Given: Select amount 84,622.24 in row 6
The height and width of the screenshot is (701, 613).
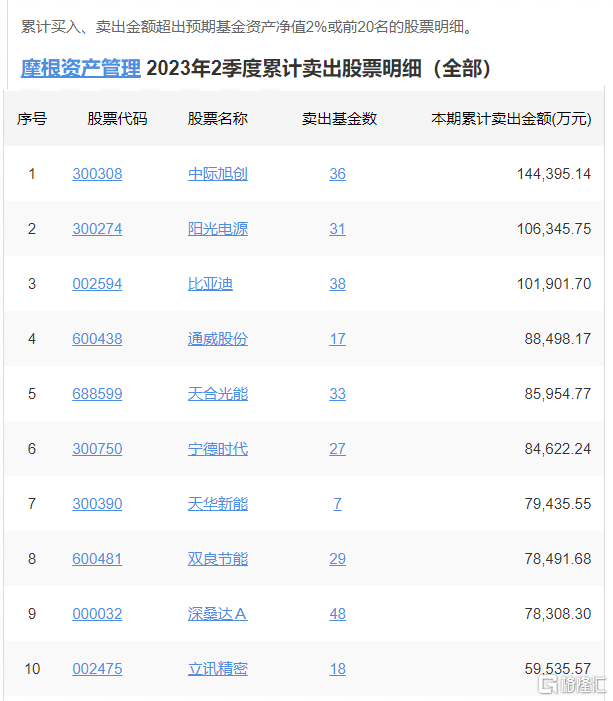Looking at the screenshot, I should tap(558, 449).
